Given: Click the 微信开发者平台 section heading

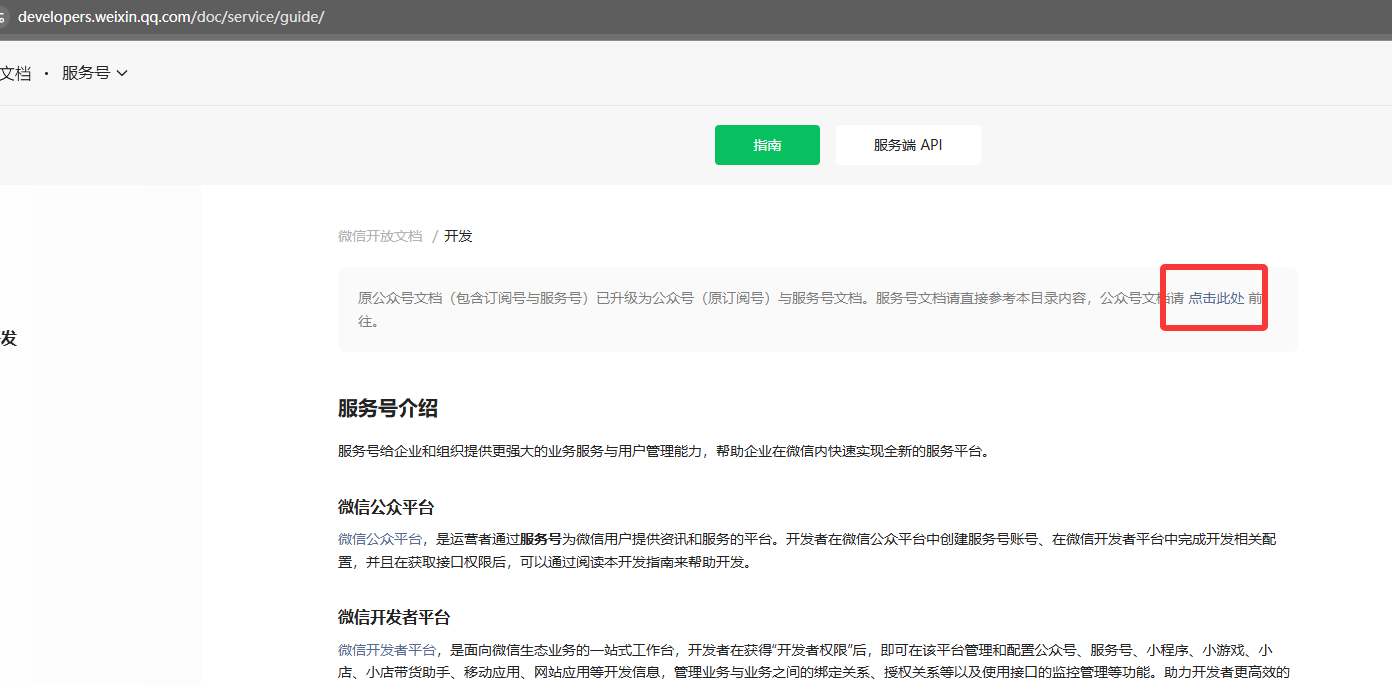Looking at the screenshot, I should pos(394,617).
